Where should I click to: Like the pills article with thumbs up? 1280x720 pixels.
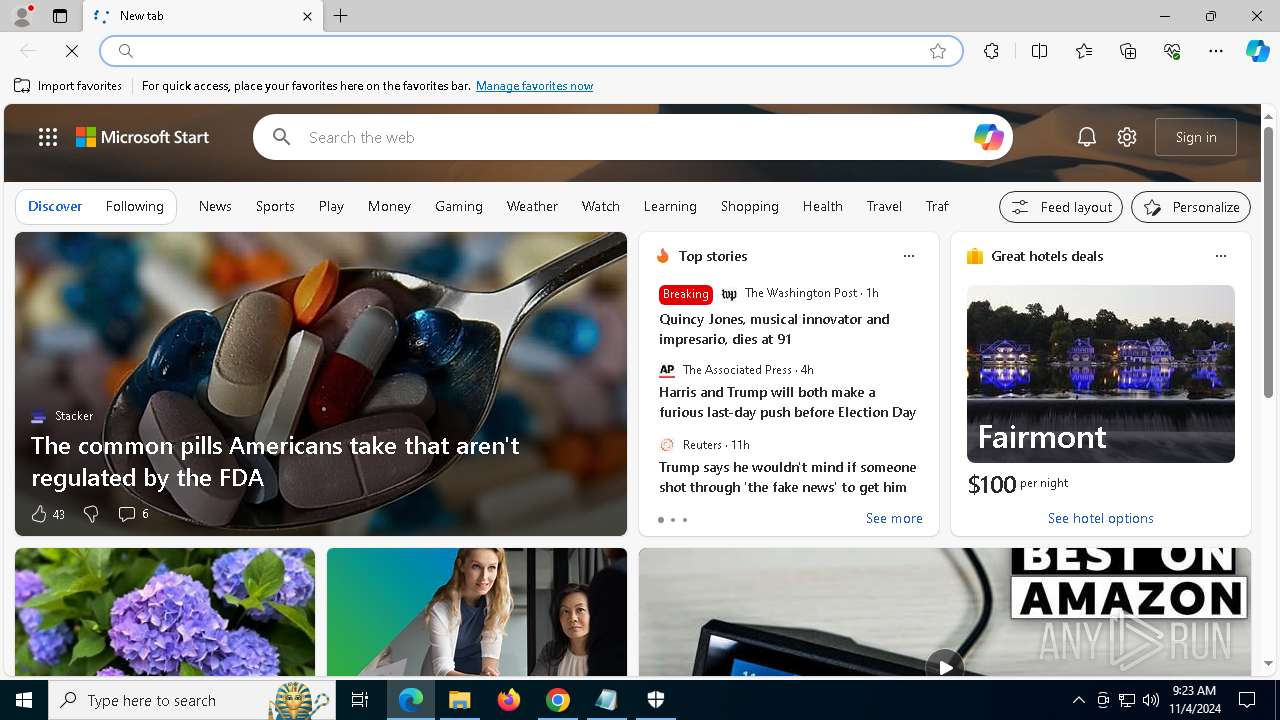(x=39, y=514)
